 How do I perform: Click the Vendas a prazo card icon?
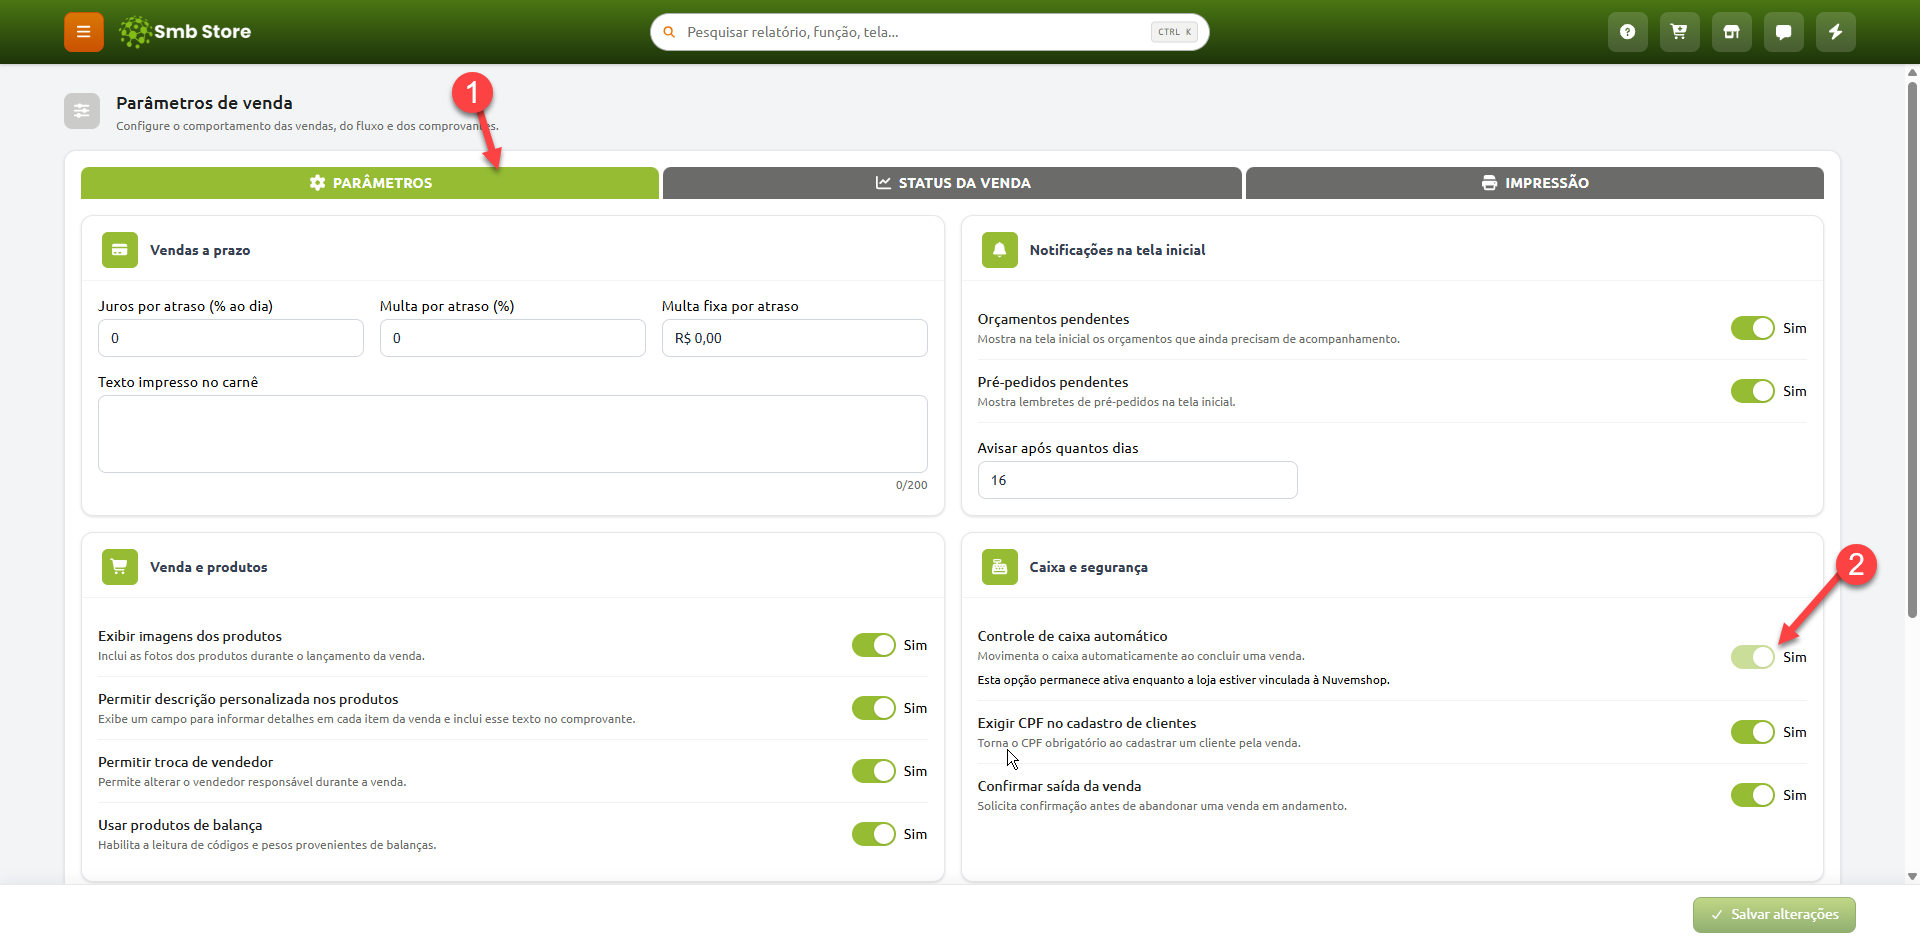pyautogui.click(x=120, y=250)
